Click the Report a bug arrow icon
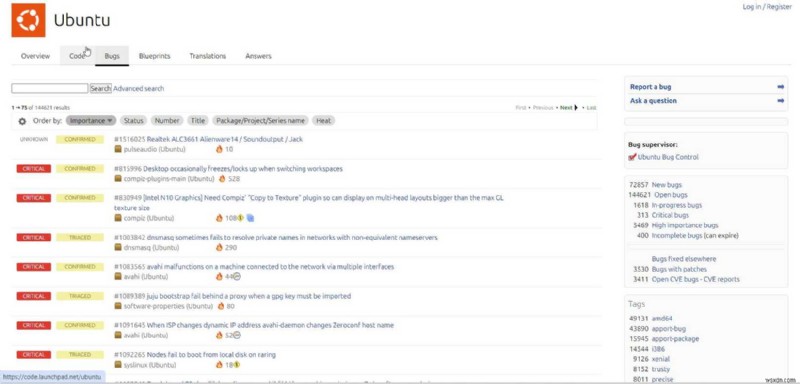800x384 pixels. 780,87
